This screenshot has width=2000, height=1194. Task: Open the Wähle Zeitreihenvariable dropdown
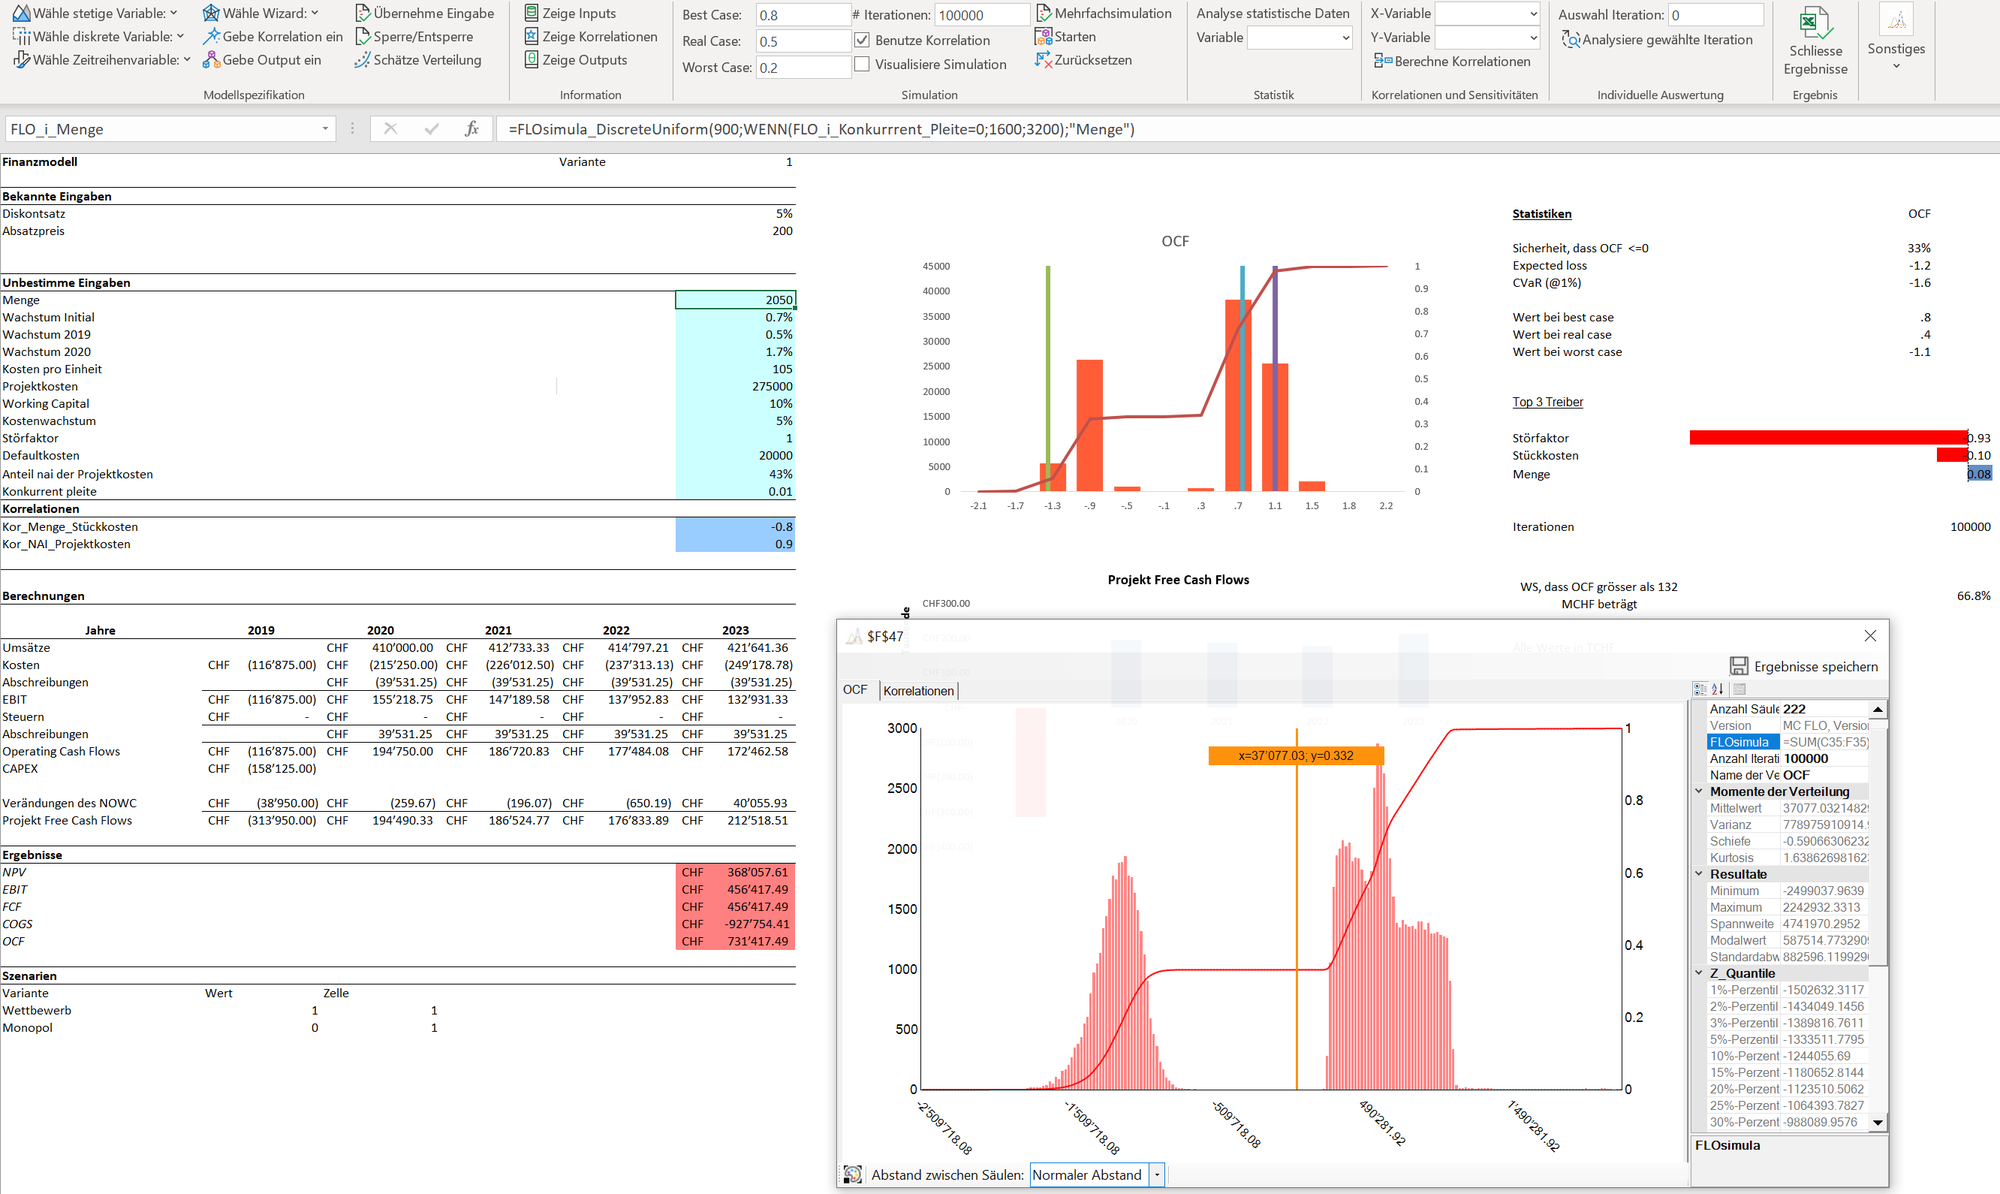coord(187,60)
